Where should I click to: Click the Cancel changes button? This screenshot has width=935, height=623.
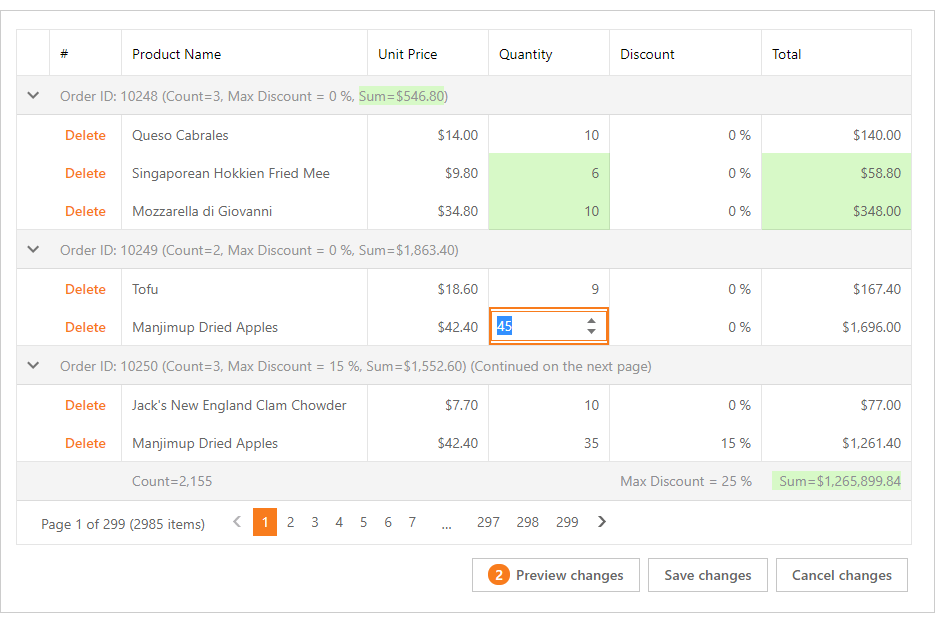click(x=841, y=575)
